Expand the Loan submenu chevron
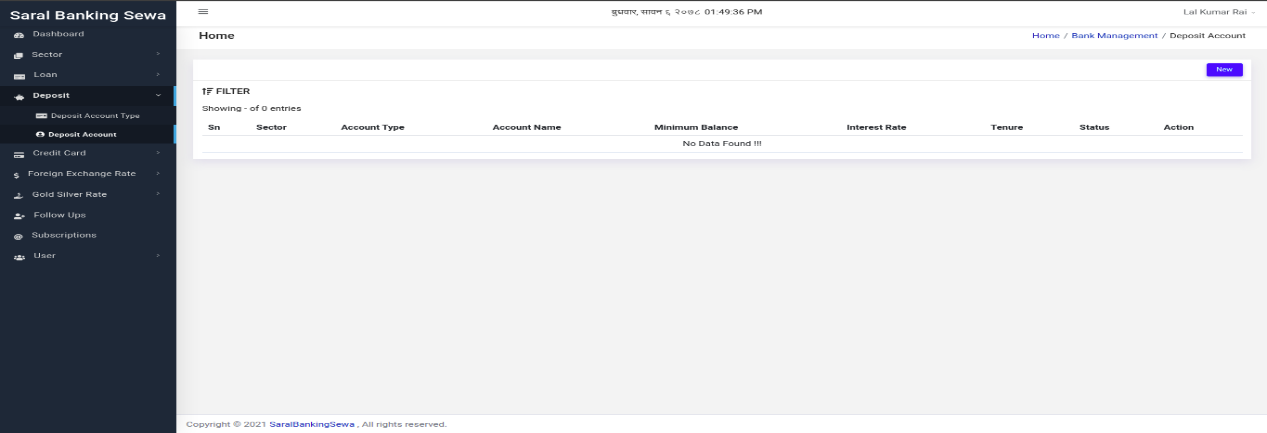This screenshot has width=1267, height=433. [x=158, y=74]
